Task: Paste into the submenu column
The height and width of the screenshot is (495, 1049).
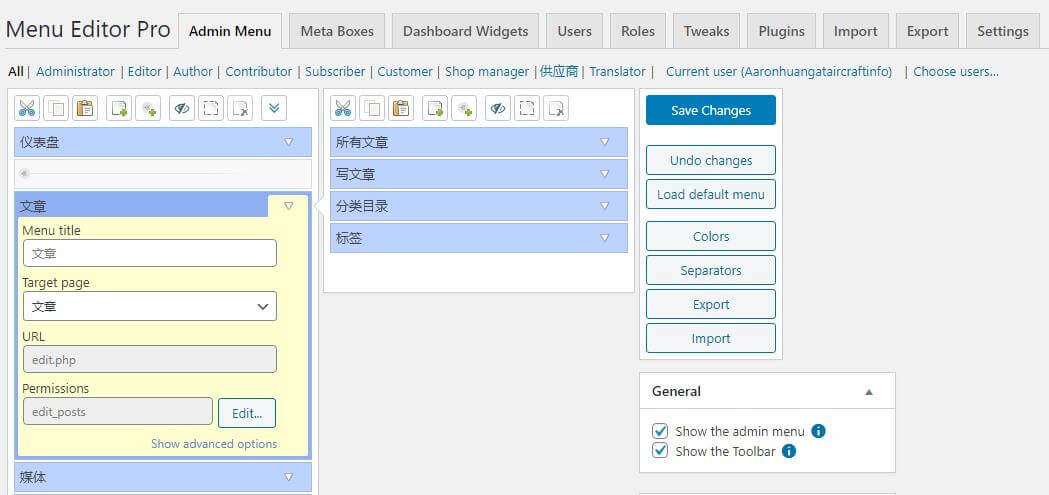Action: (401, 108)
